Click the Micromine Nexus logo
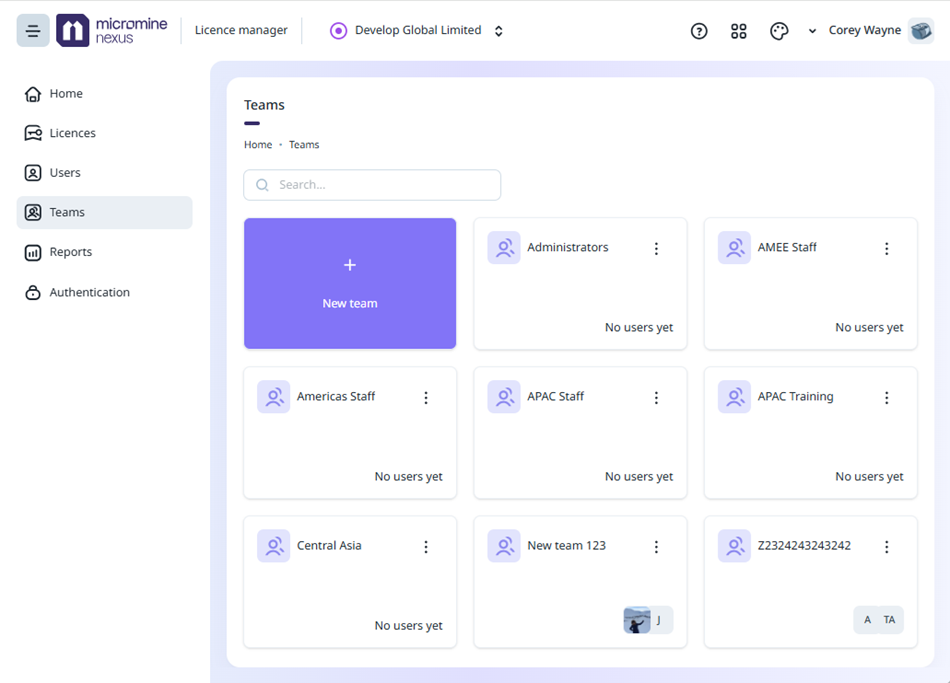The image size is (950, 683). tap(112, 30)
